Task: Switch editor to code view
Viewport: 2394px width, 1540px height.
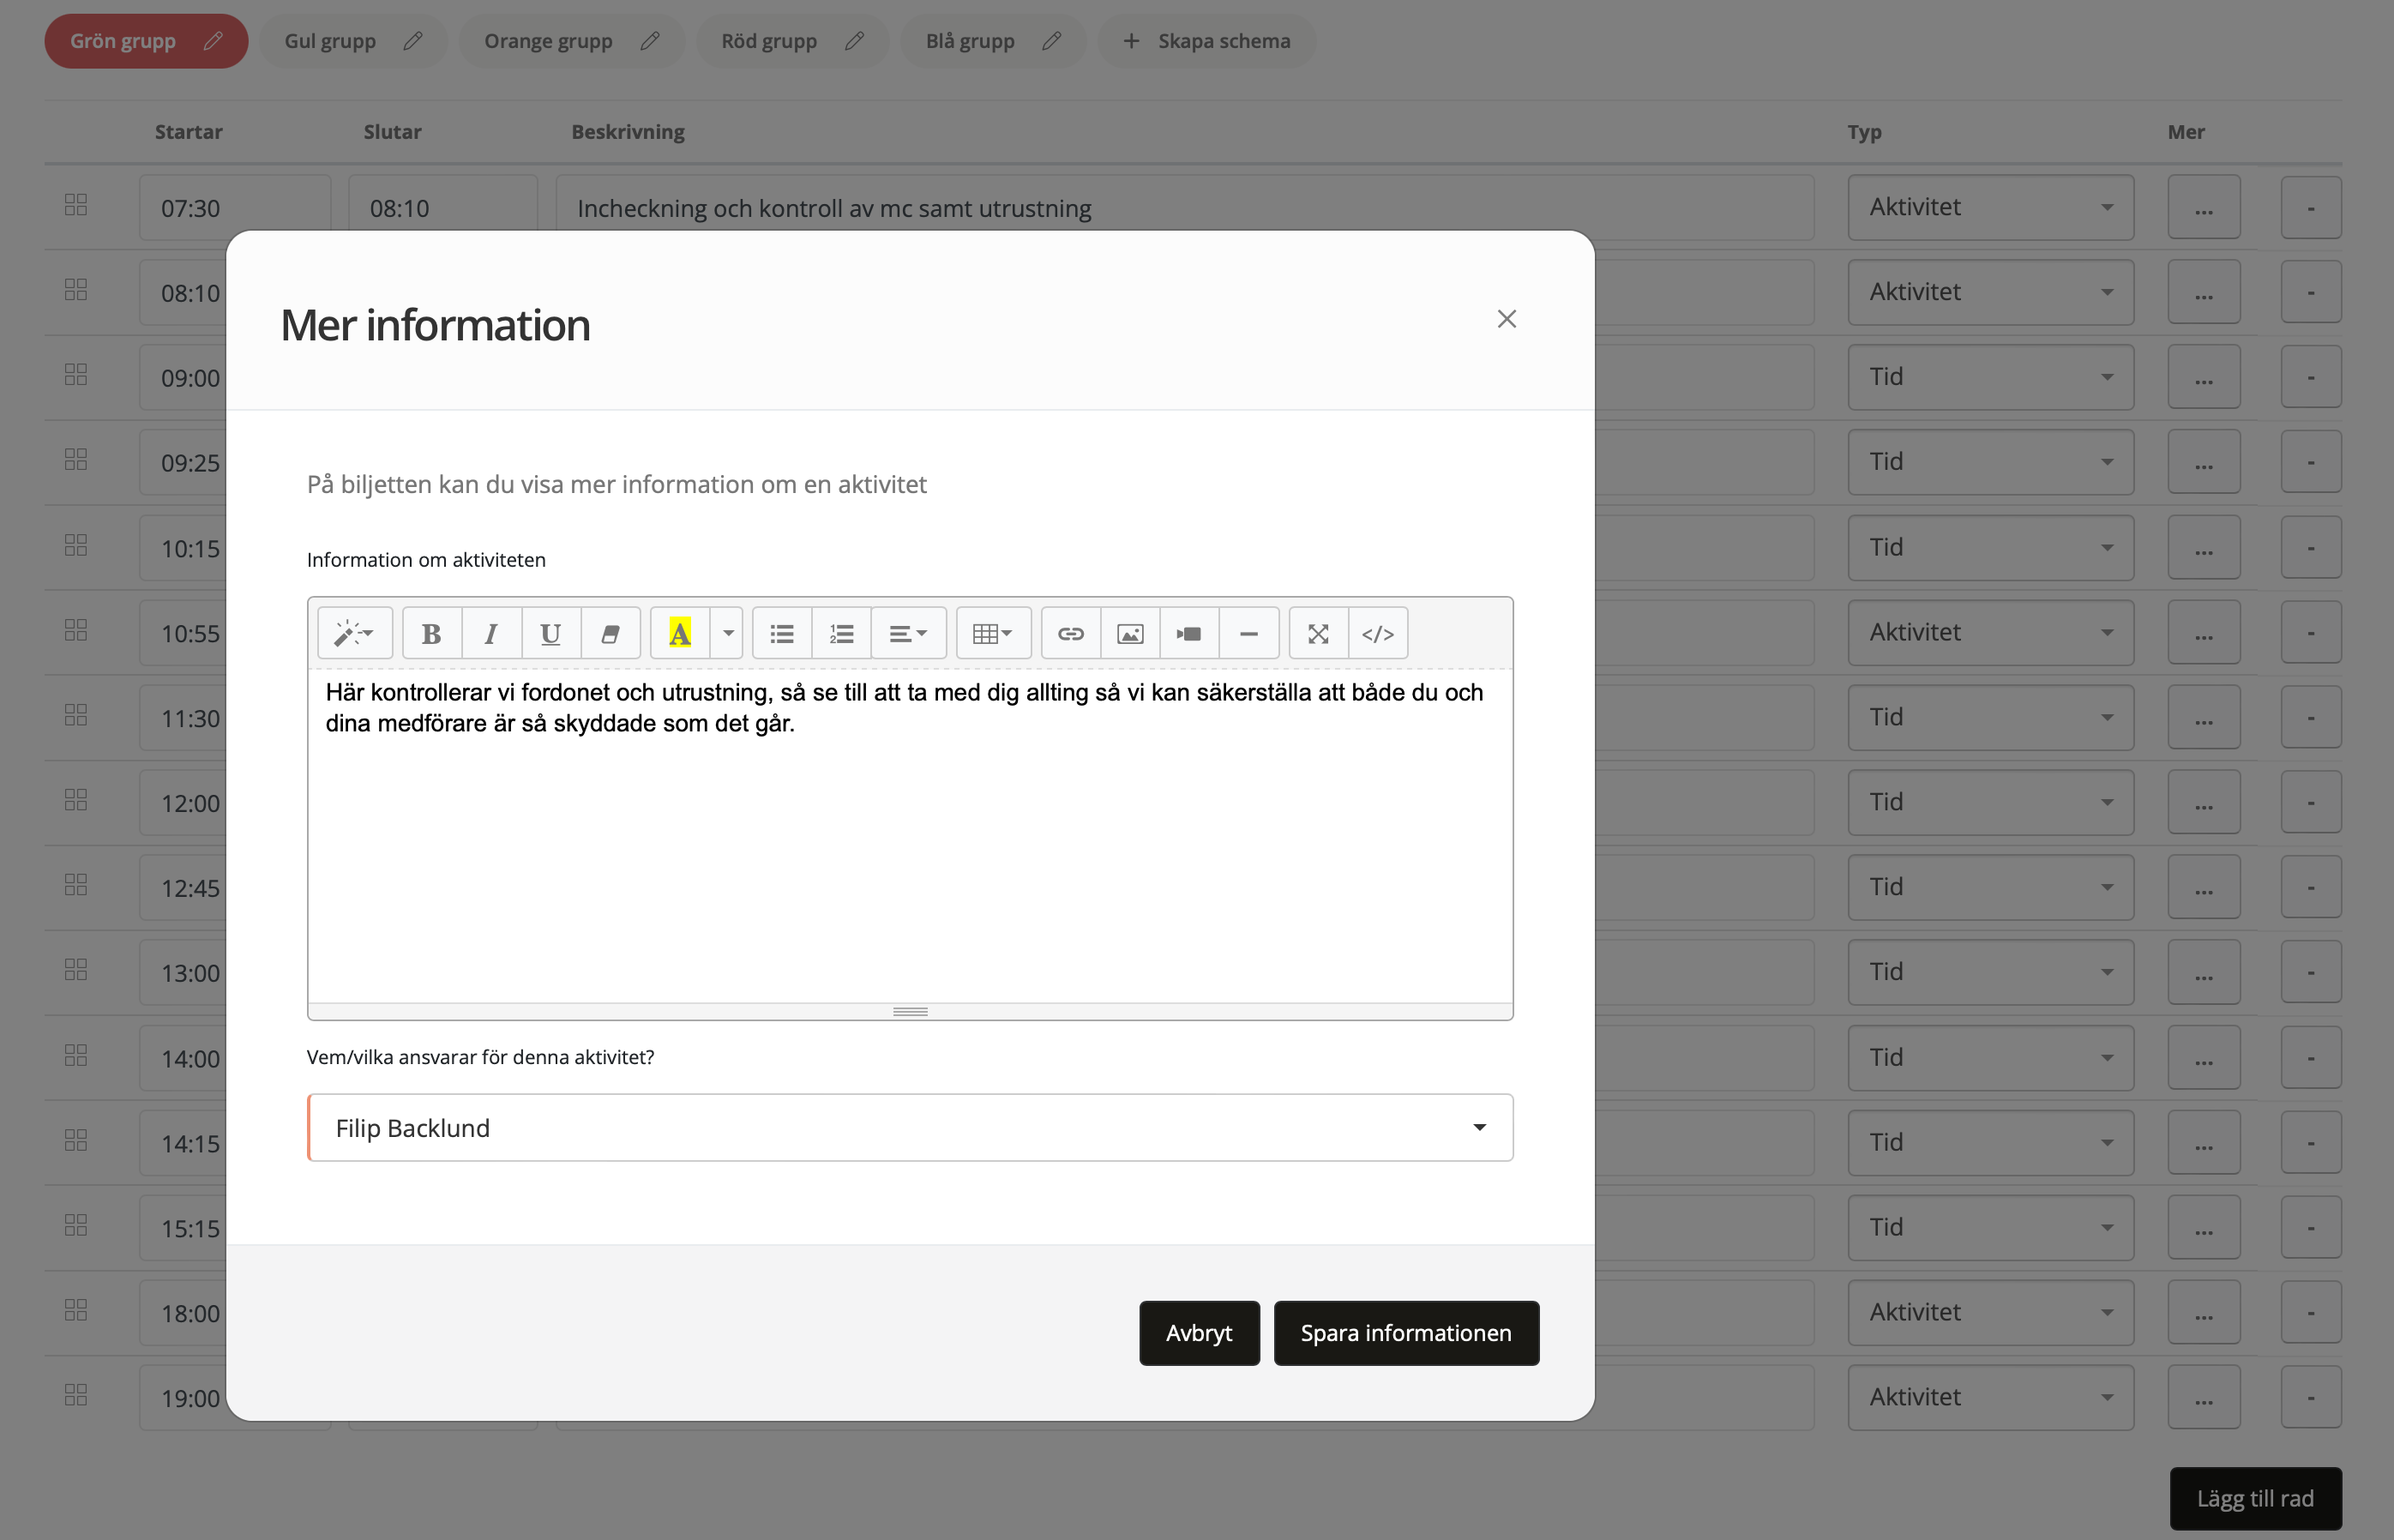Action: pos(1377,633)
